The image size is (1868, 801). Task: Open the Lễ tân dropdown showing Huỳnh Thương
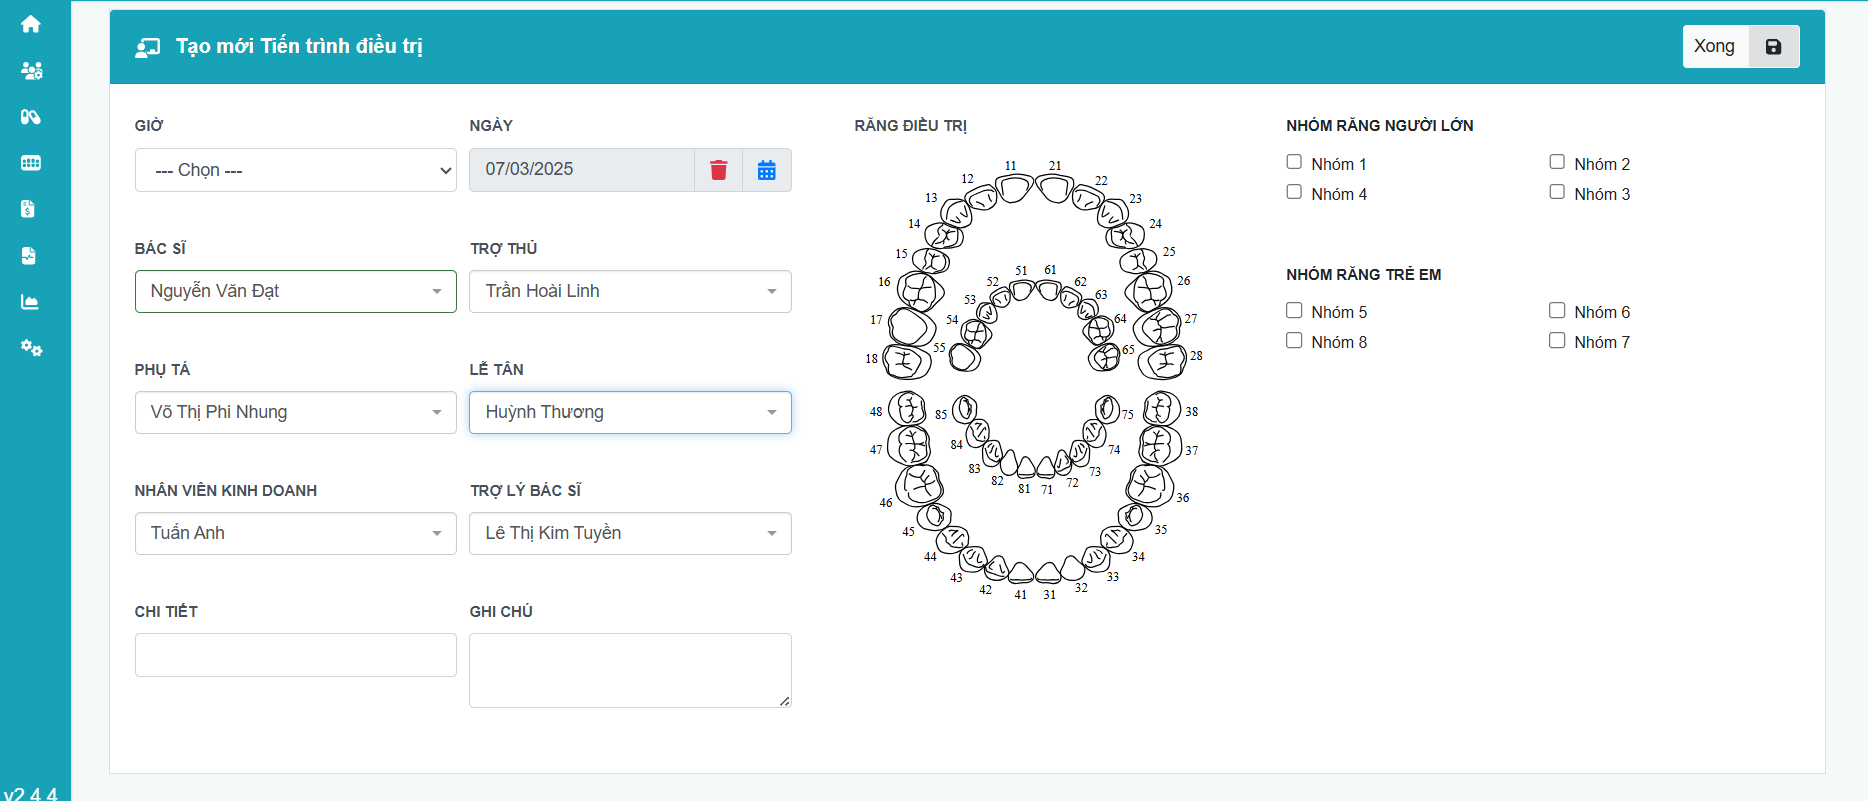click(x=630, y=412)
